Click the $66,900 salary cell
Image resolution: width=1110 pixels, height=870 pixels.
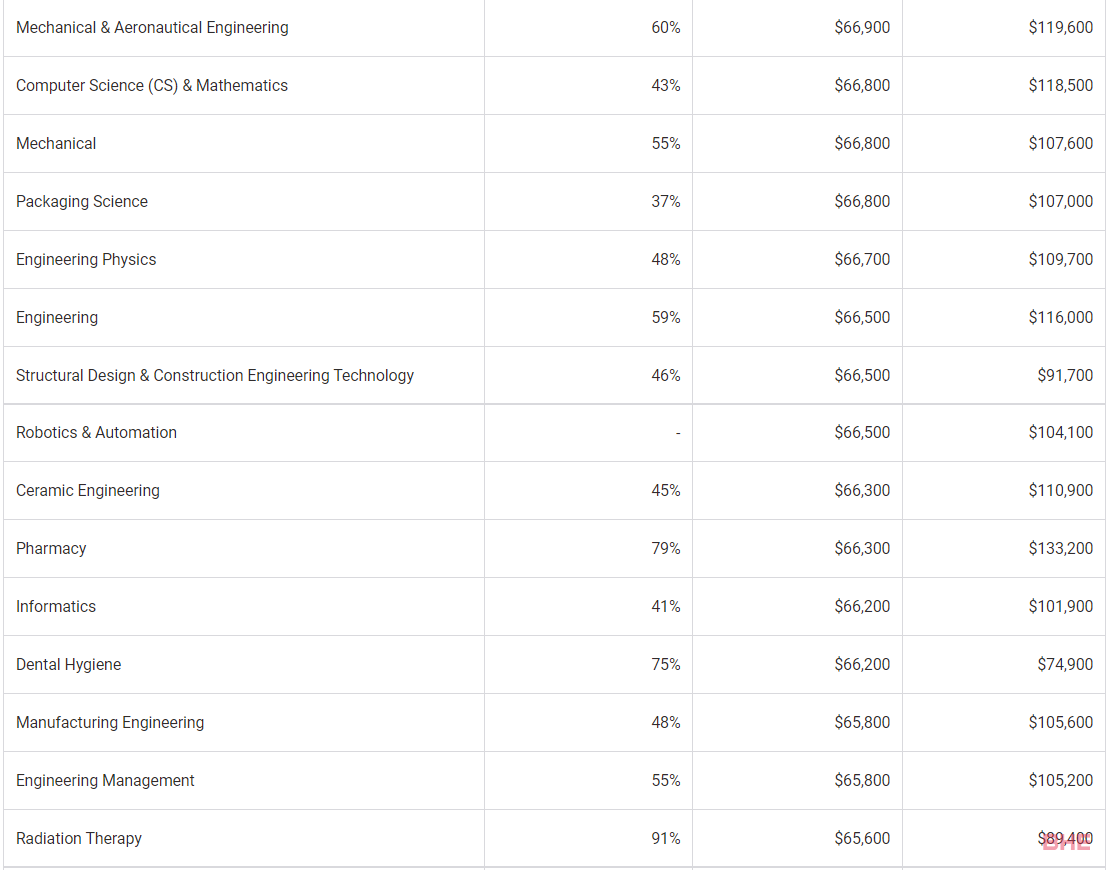point(862,28)
